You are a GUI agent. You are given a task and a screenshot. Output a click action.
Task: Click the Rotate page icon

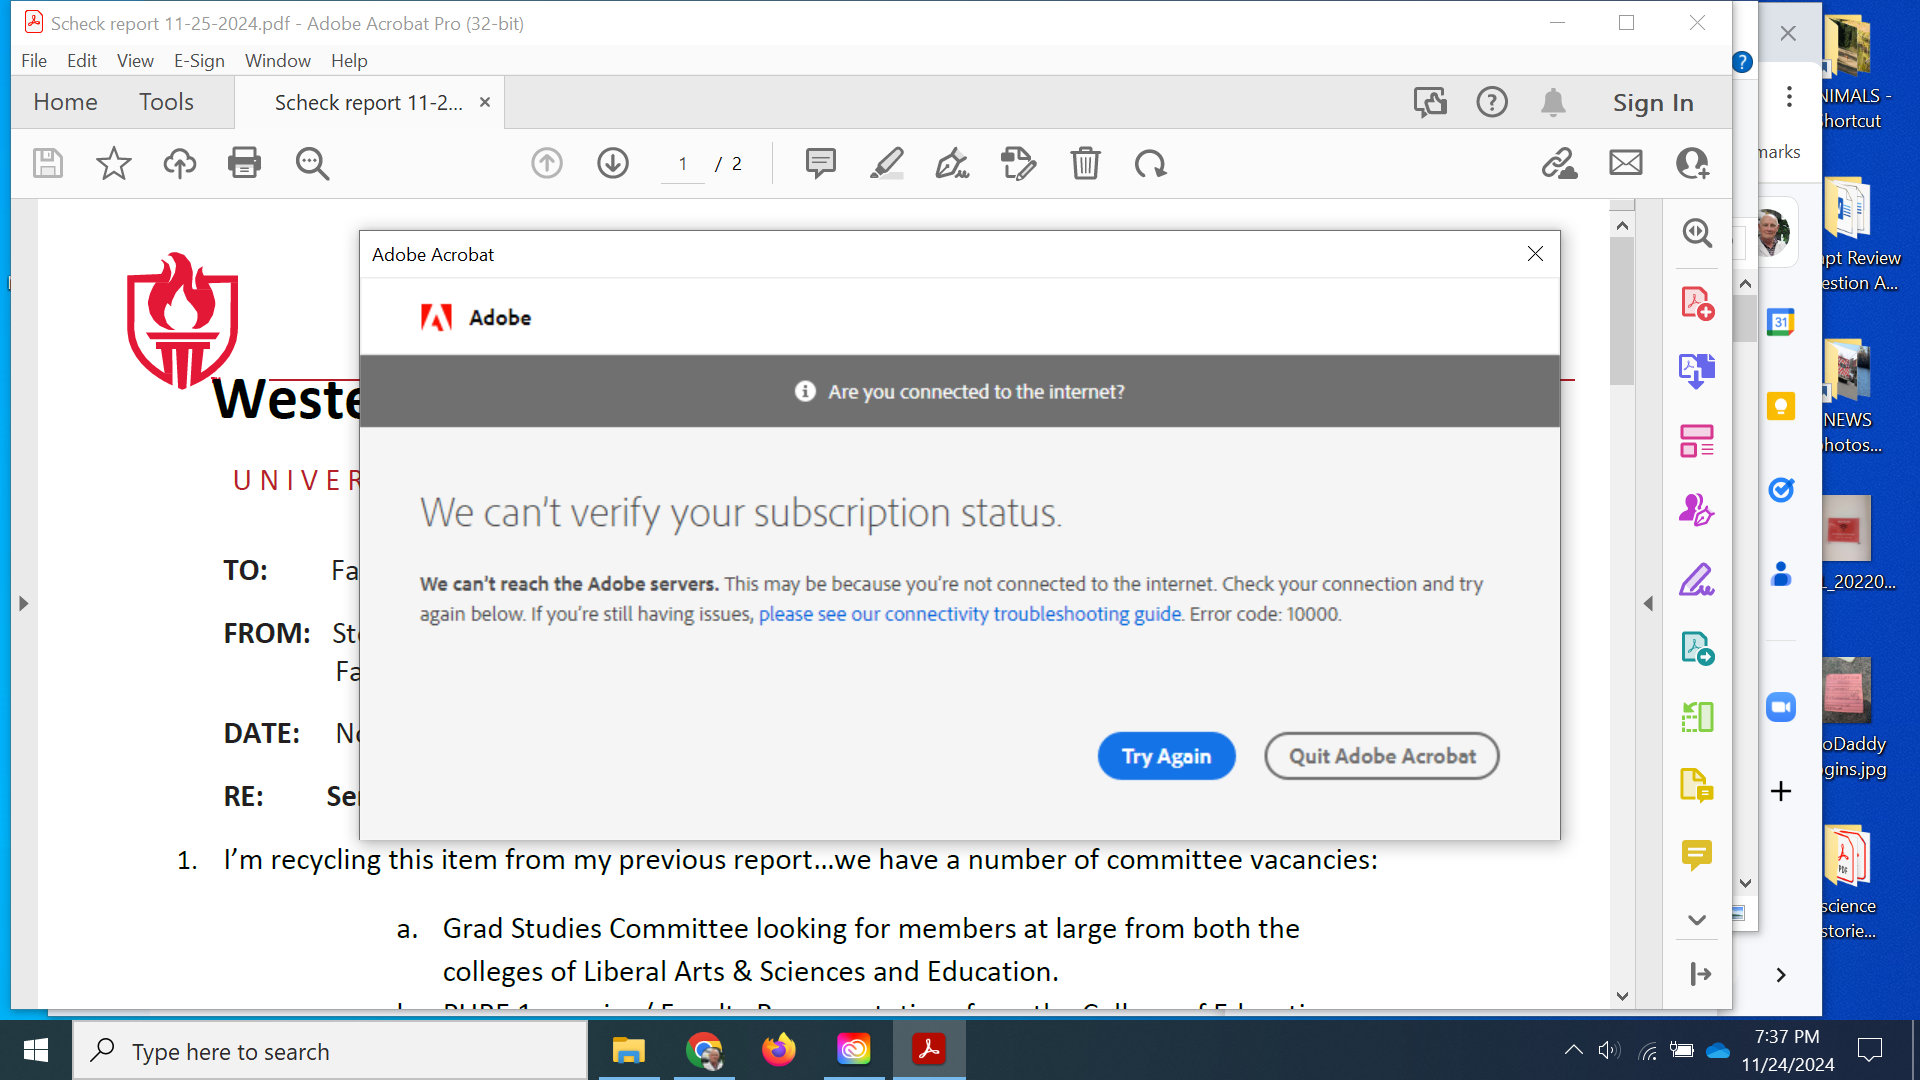point(1150,163)
